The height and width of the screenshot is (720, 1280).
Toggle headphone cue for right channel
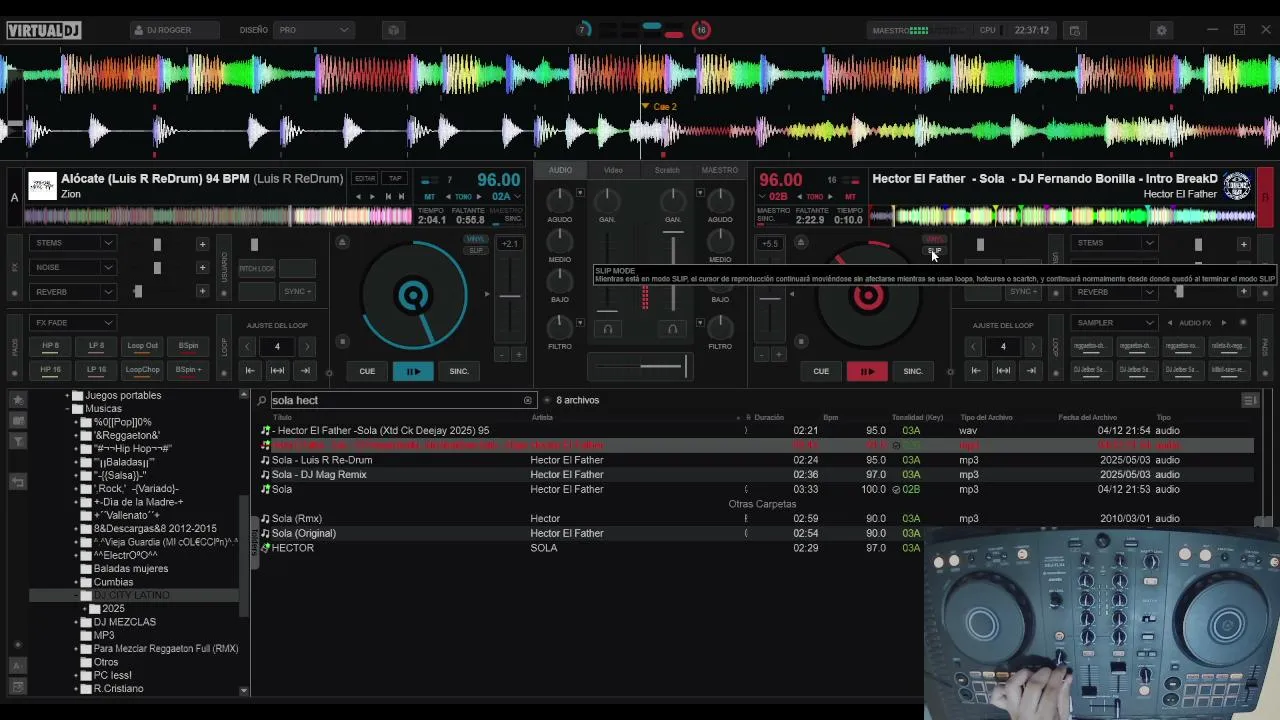[672, 328]
